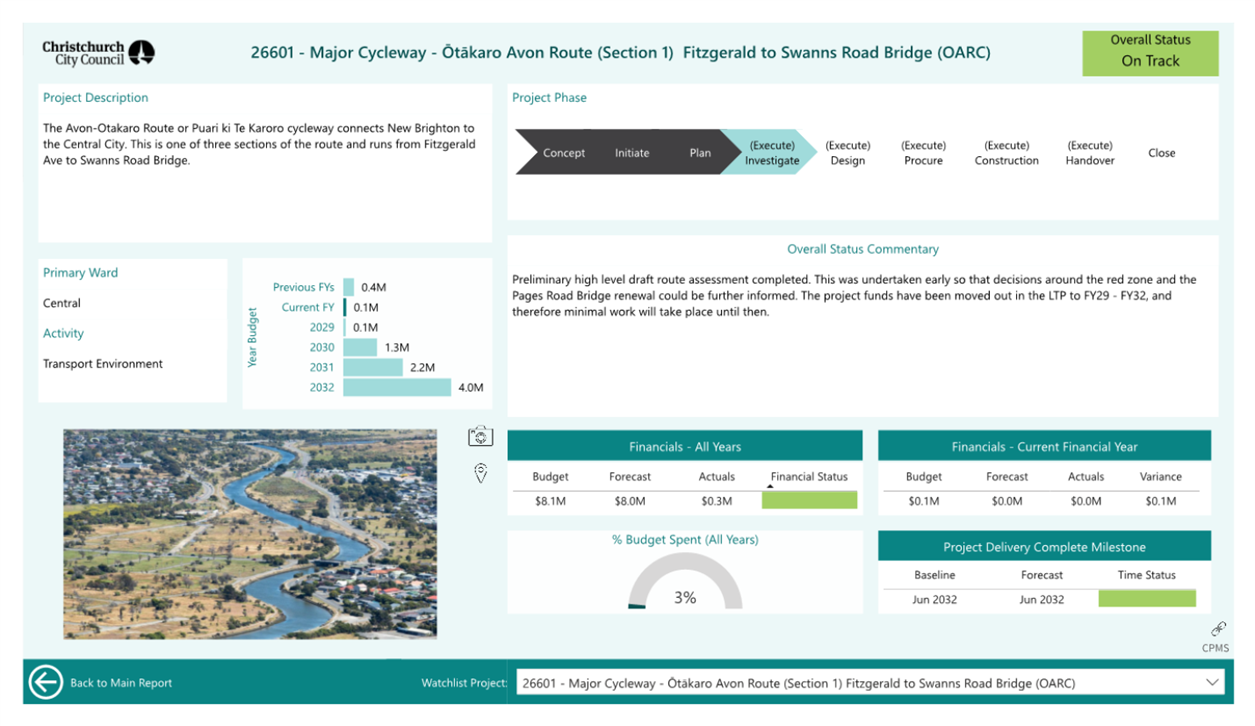
Task: Click the Christchurch City Council logo
Action: coord(98,52)
